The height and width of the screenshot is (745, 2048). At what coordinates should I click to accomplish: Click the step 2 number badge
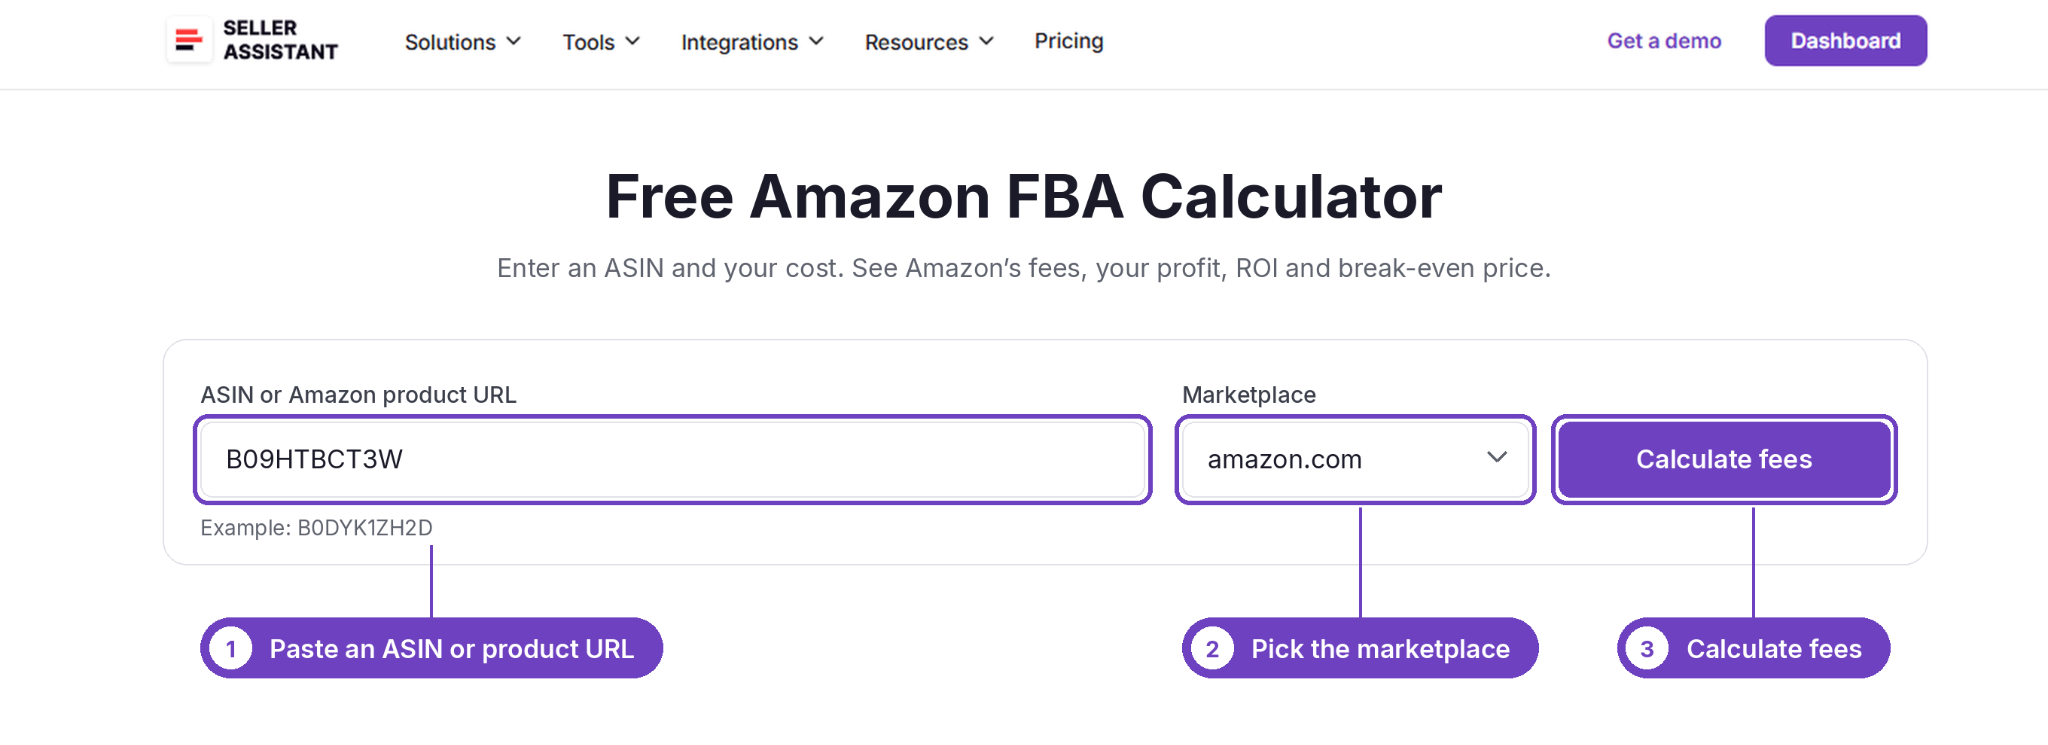click(1212, 649)
